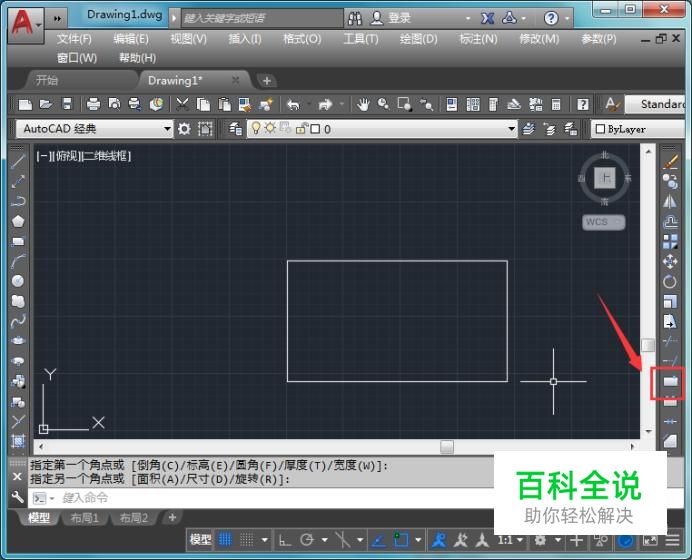Click the Open file icon
This screenshot has width=692, height=560.
coord(46,105)
